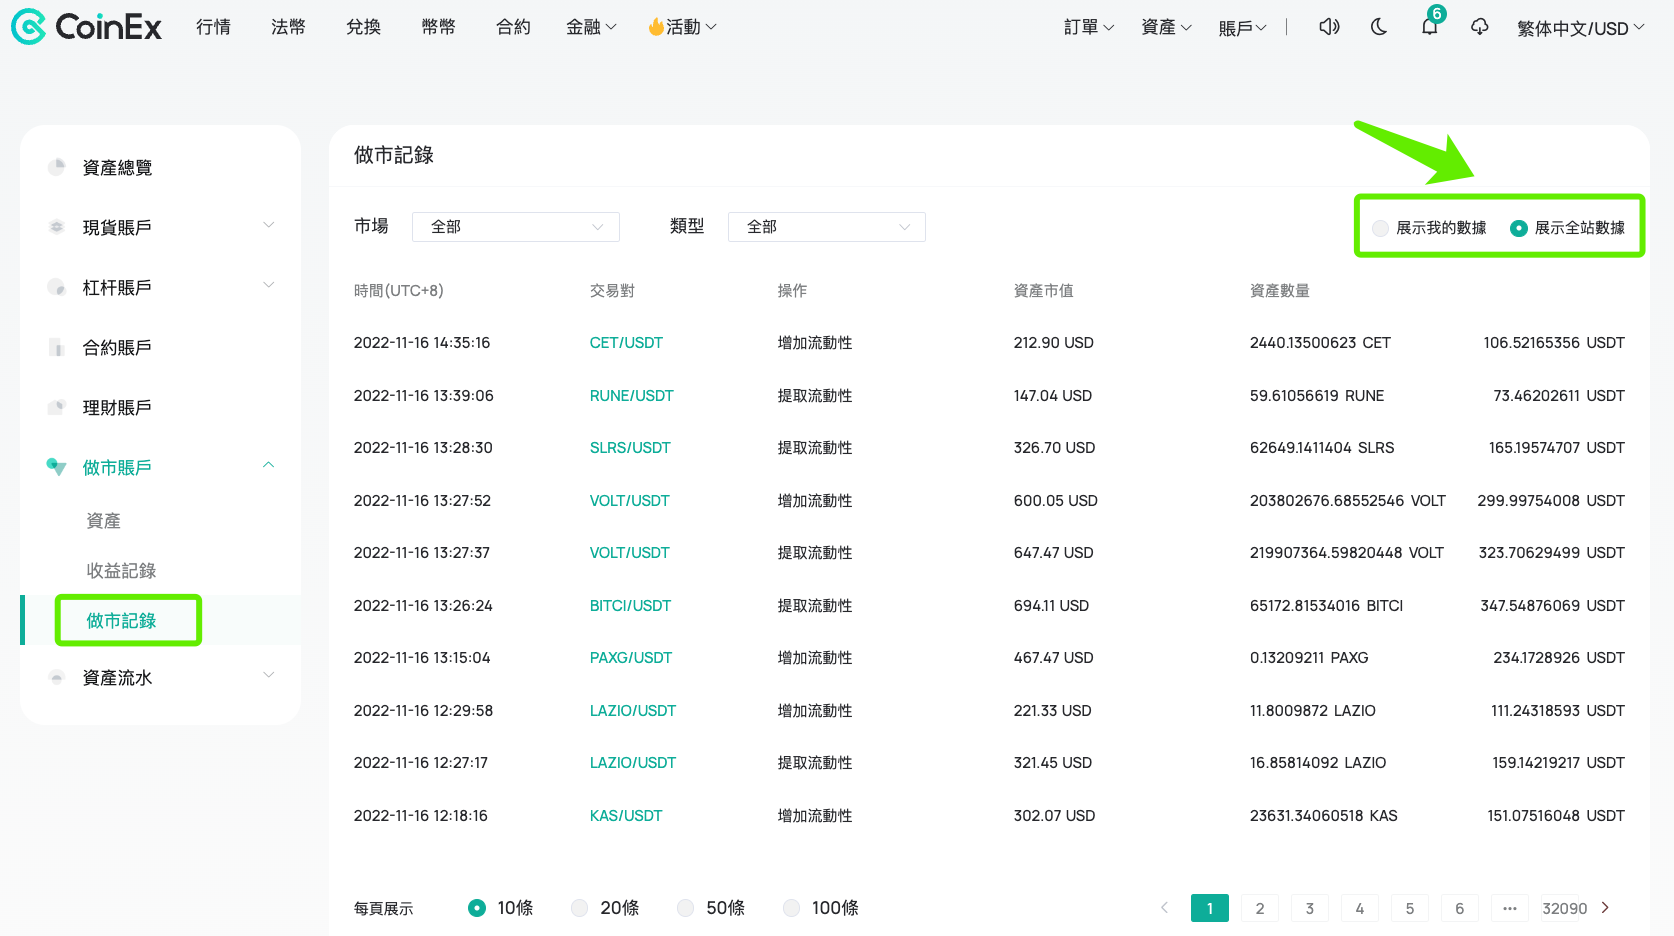Viewport: 1674px width, 936px height.
Task: Click the 做市賬戶 sidebar icon
Action: point(57,467)
